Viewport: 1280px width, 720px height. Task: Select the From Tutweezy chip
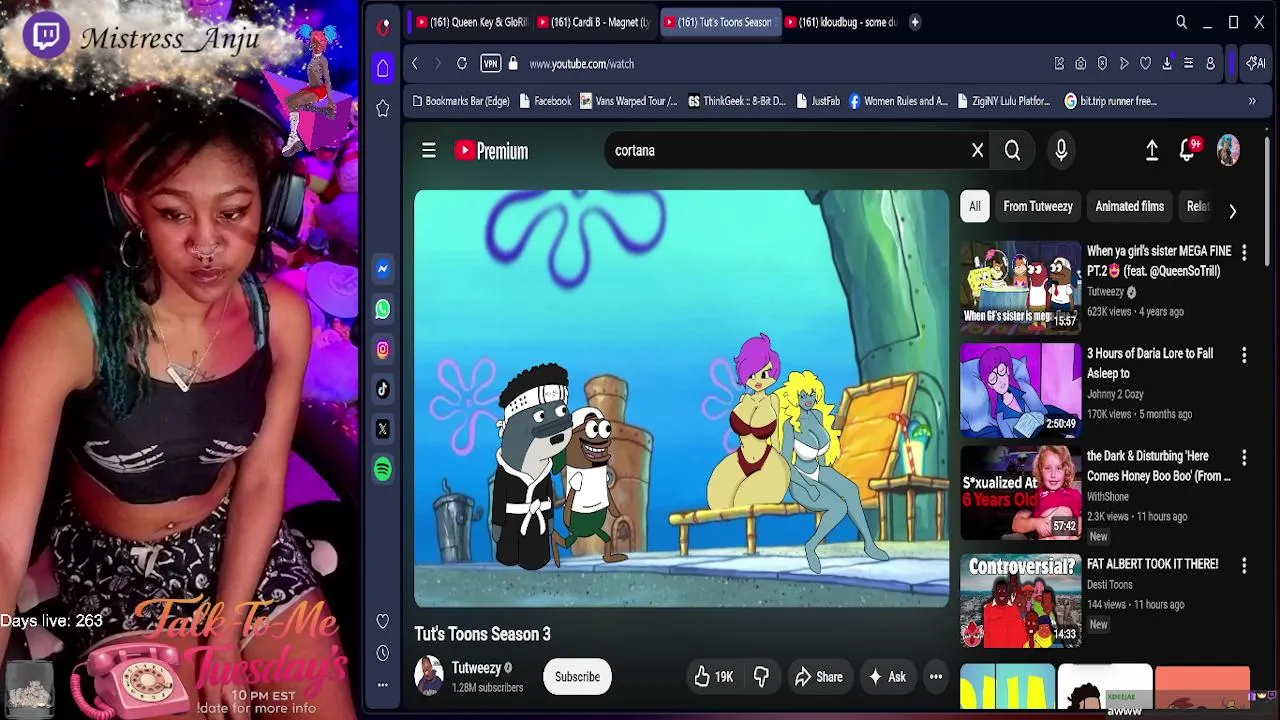tap(1038, 206)
